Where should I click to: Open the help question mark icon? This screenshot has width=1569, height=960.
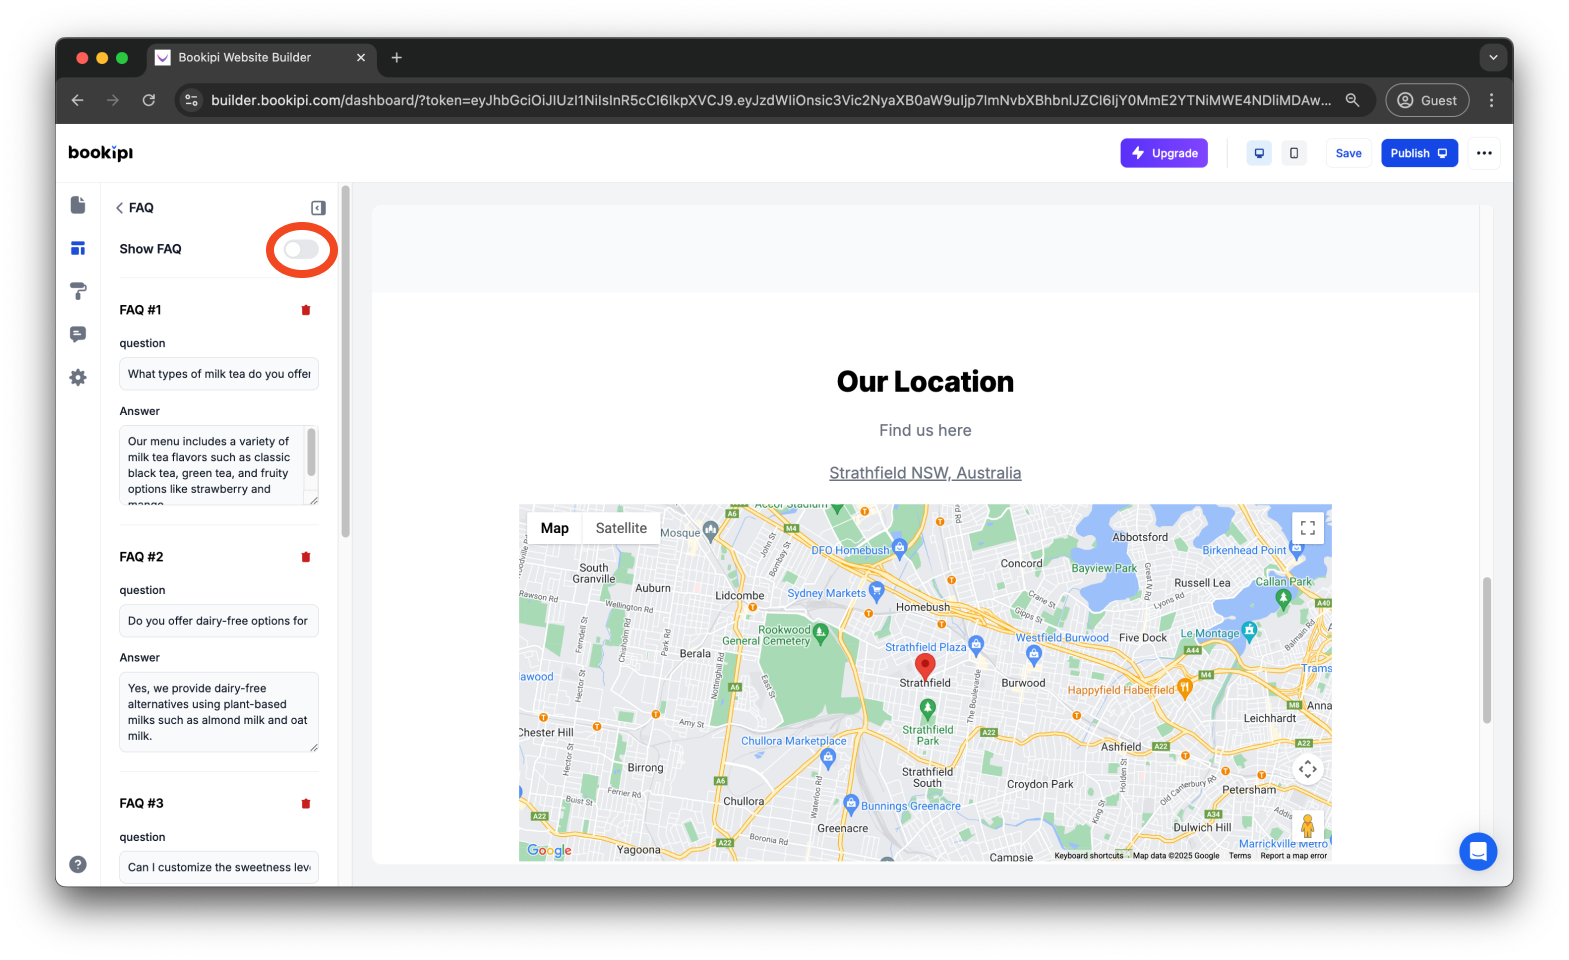[x=78, y=864]
